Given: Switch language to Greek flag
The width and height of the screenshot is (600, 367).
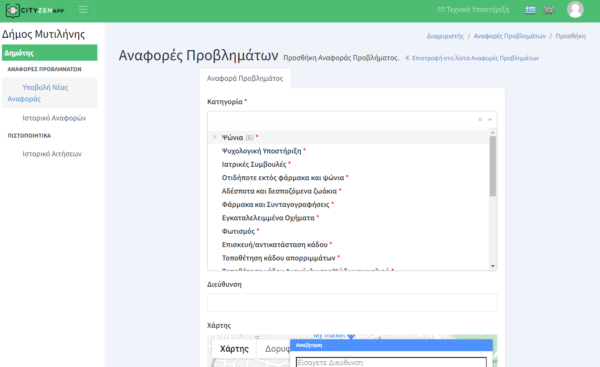Looking at the screenshot, I should pyautogui.click(x=530, y=10).
